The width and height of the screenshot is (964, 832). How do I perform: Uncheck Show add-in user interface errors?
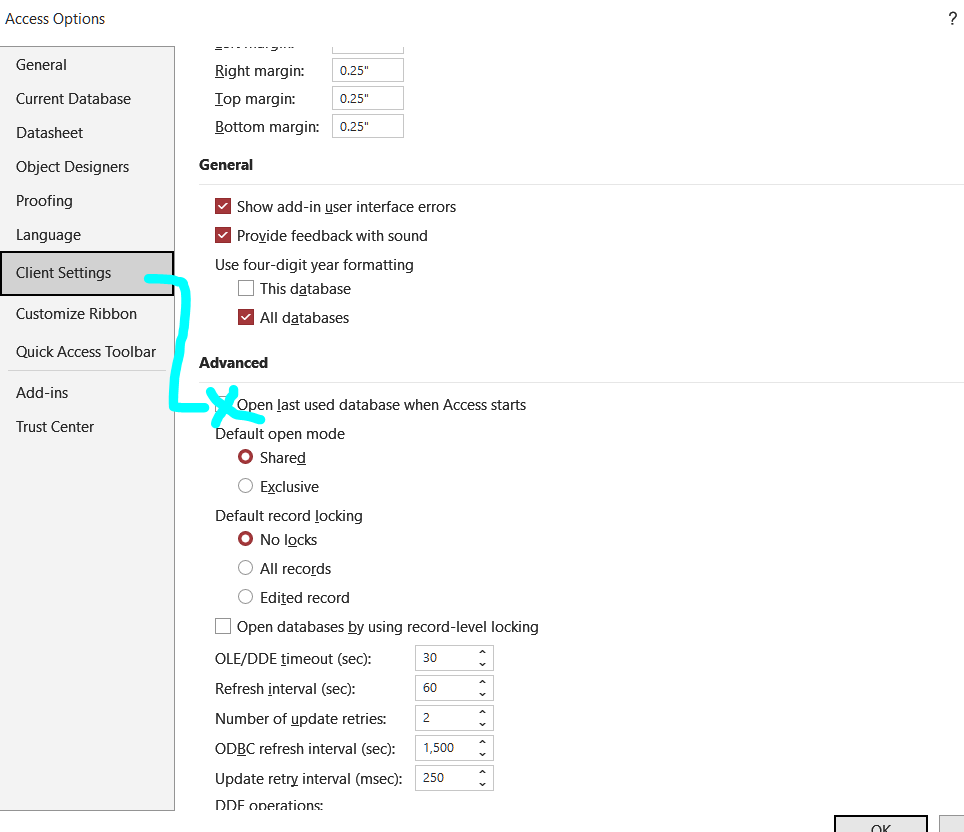[x=223, y=206]
